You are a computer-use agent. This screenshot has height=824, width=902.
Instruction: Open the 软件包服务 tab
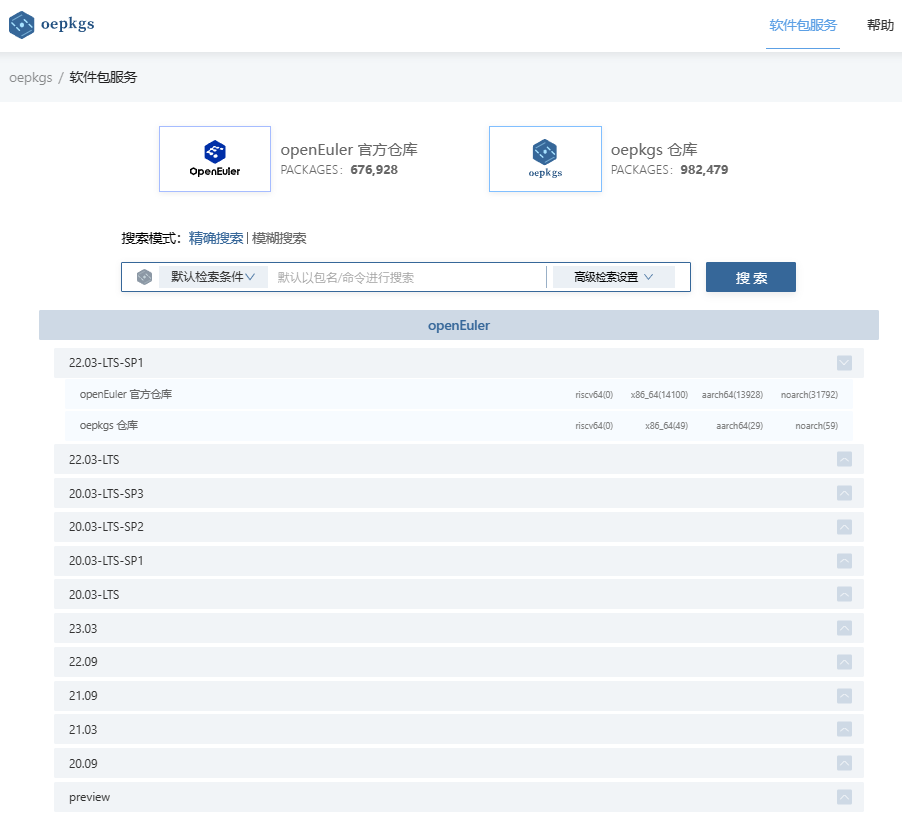point(802,25)
